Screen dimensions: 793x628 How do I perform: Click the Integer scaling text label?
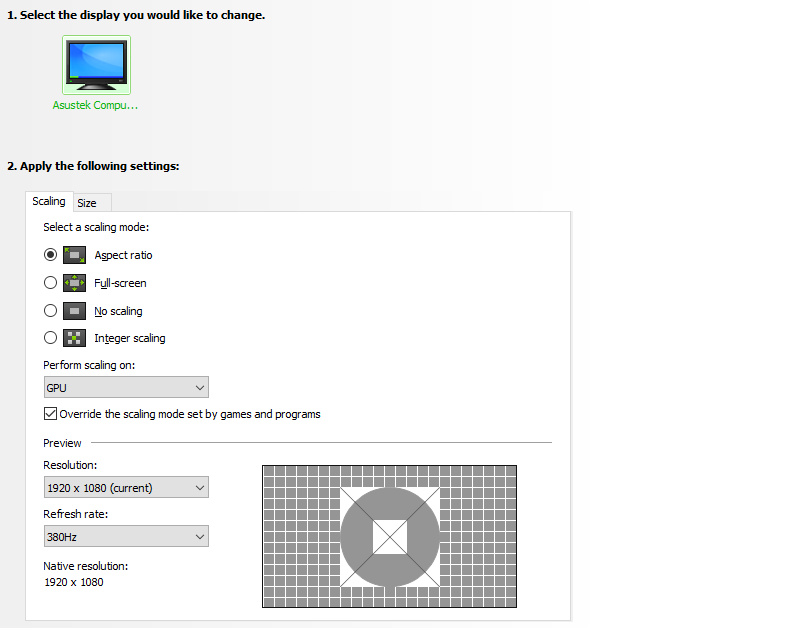[130, 339]
